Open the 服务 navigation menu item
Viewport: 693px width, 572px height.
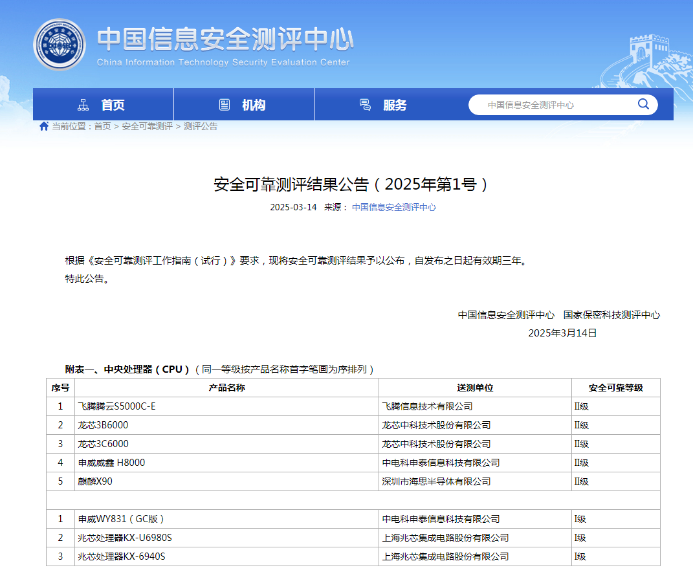tap(394, 105)
